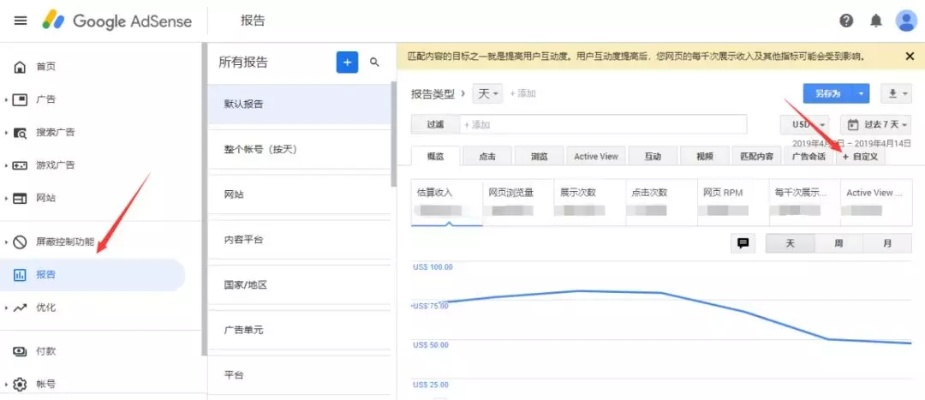Switch to the 点击 tab
Screen dimensions: 925x400
tap(487, 156)
